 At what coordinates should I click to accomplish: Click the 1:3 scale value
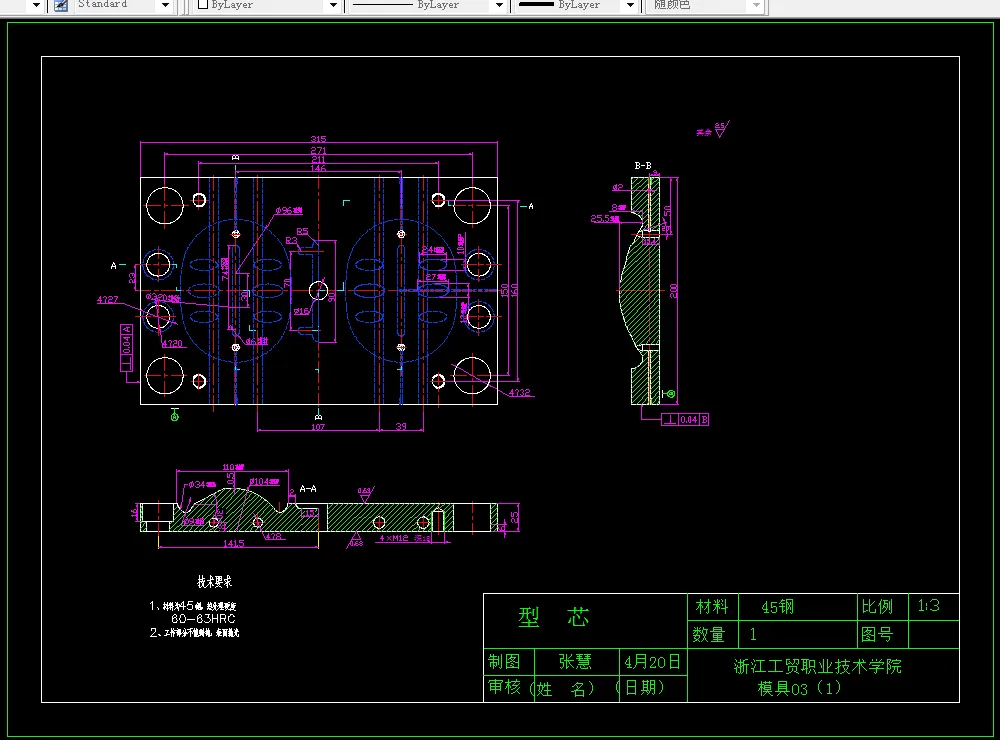[x=929, y=605]
